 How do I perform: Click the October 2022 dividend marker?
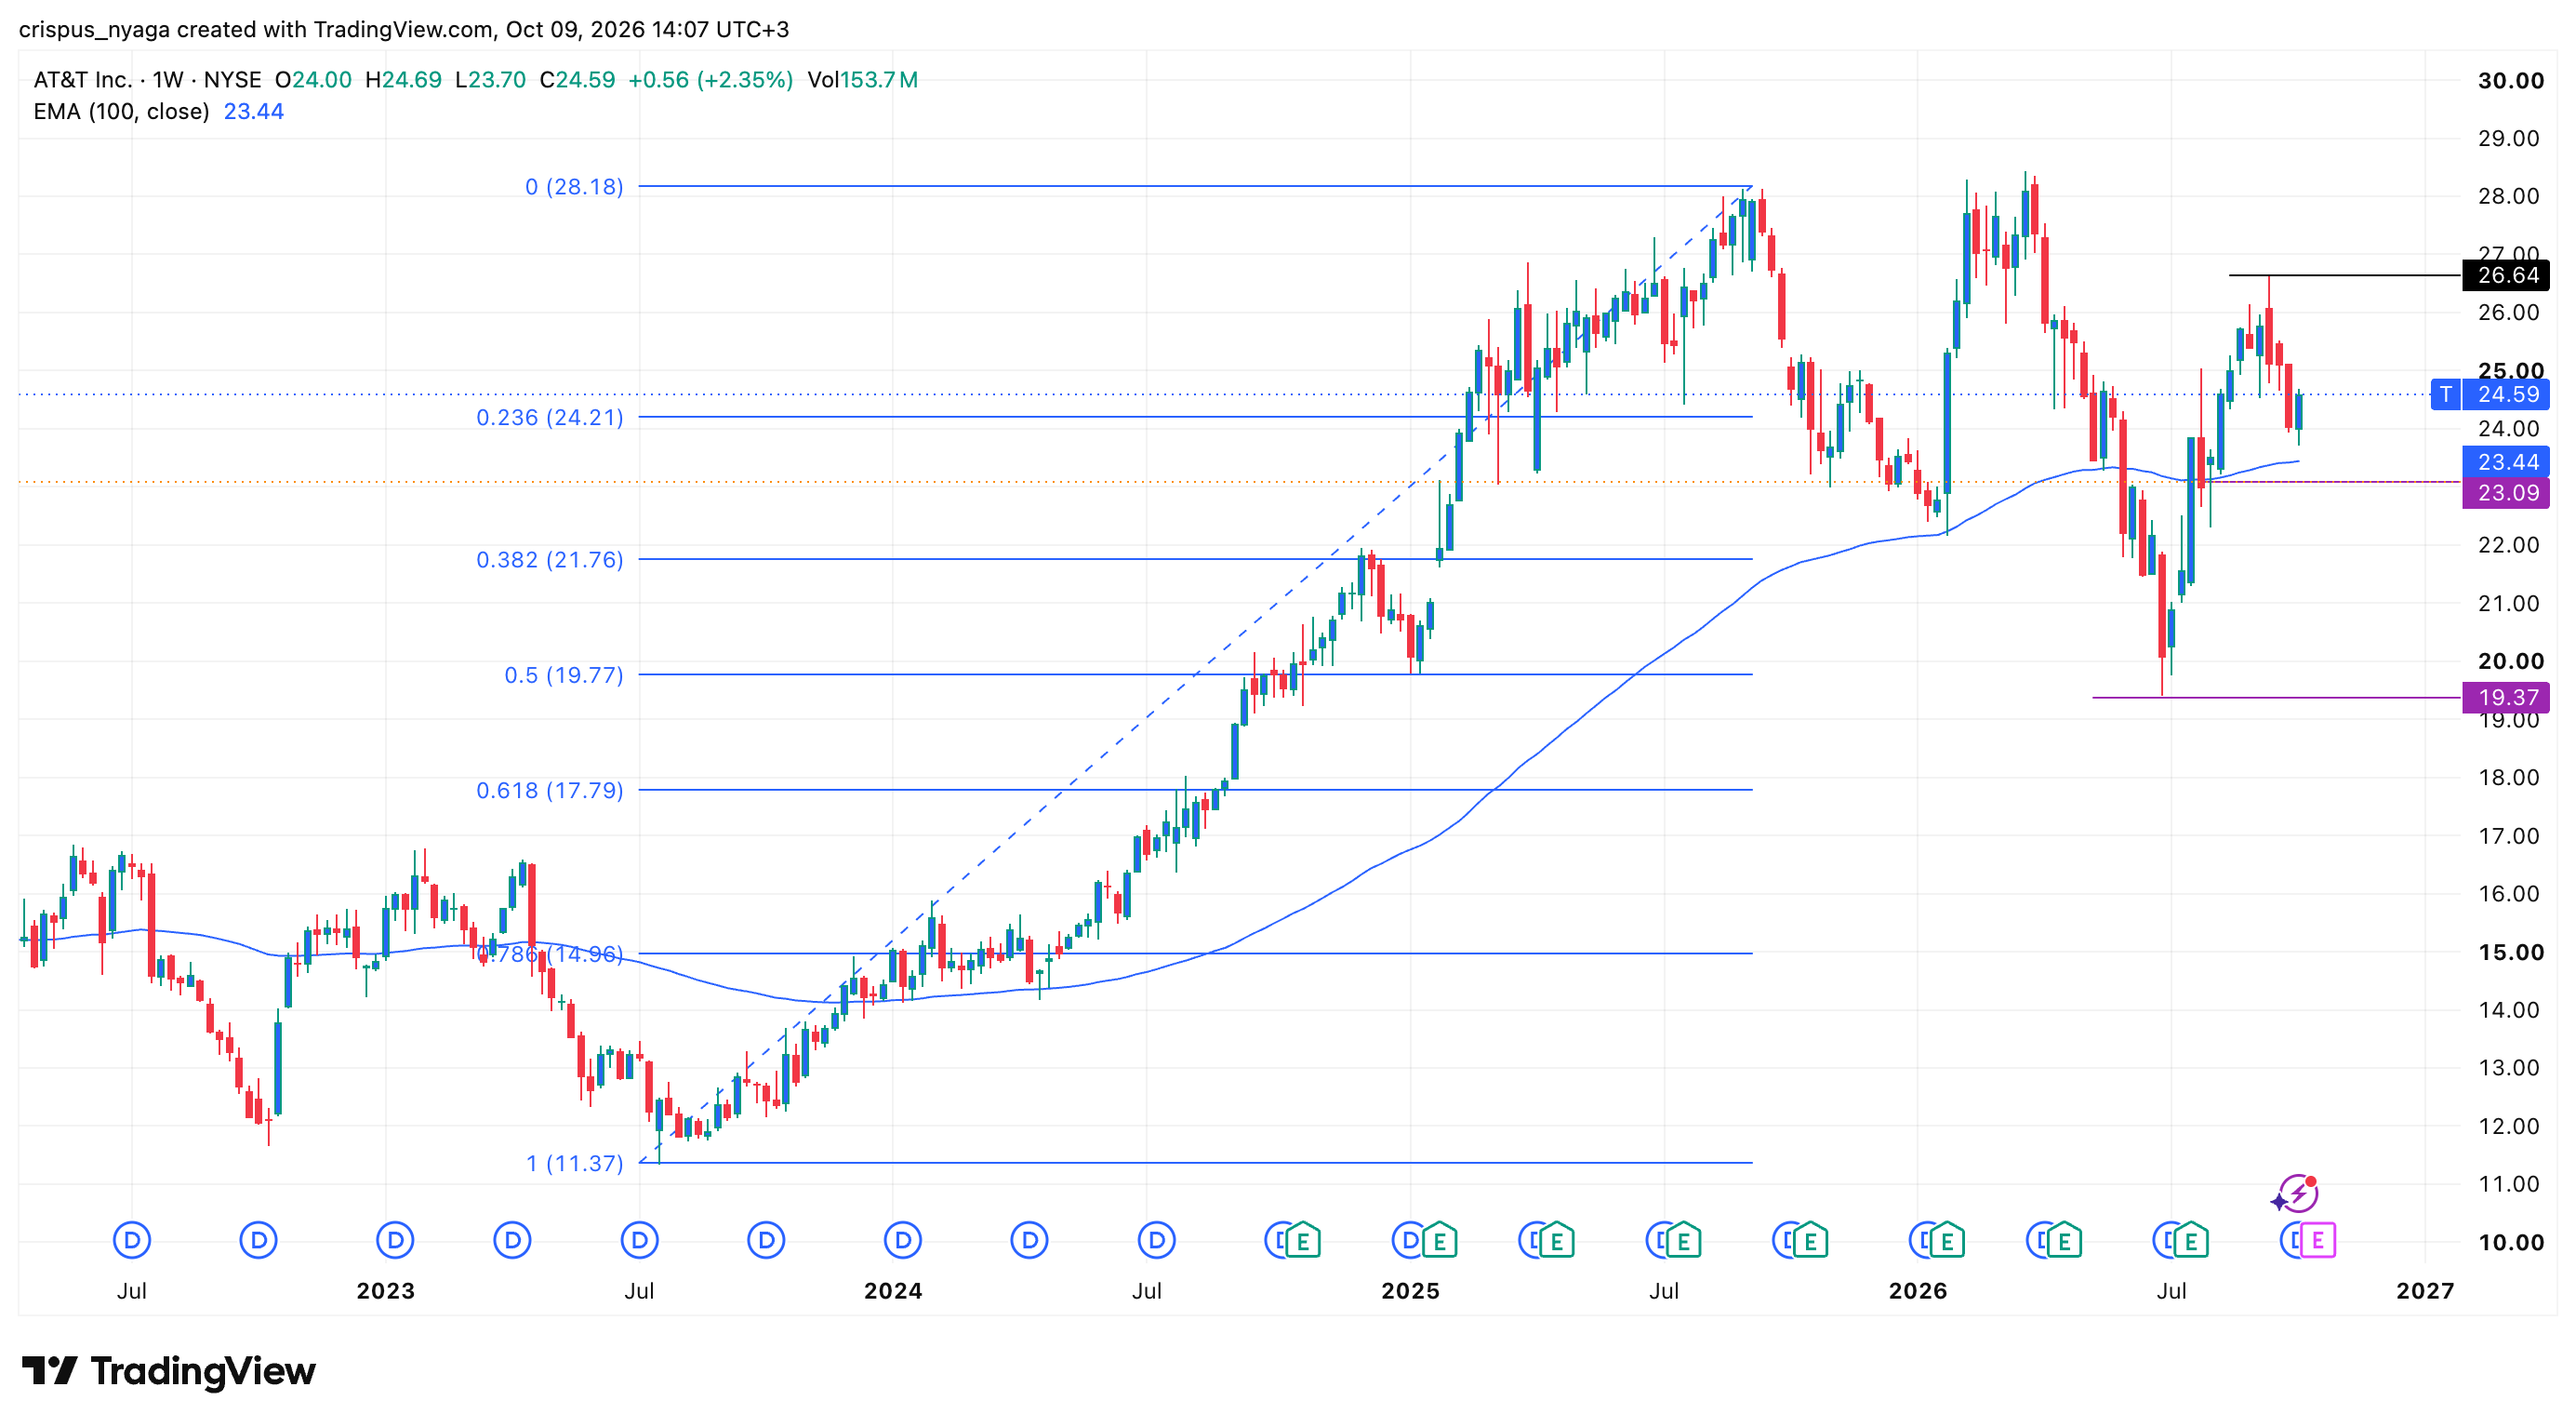[x=259, y=1241]
